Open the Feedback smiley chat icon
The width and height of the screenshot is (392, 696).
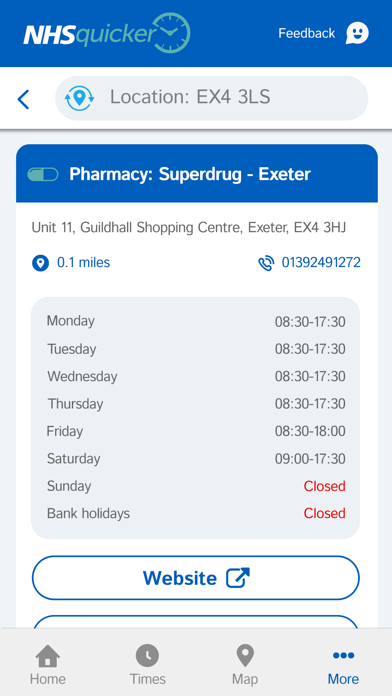(x=357, y=33)
